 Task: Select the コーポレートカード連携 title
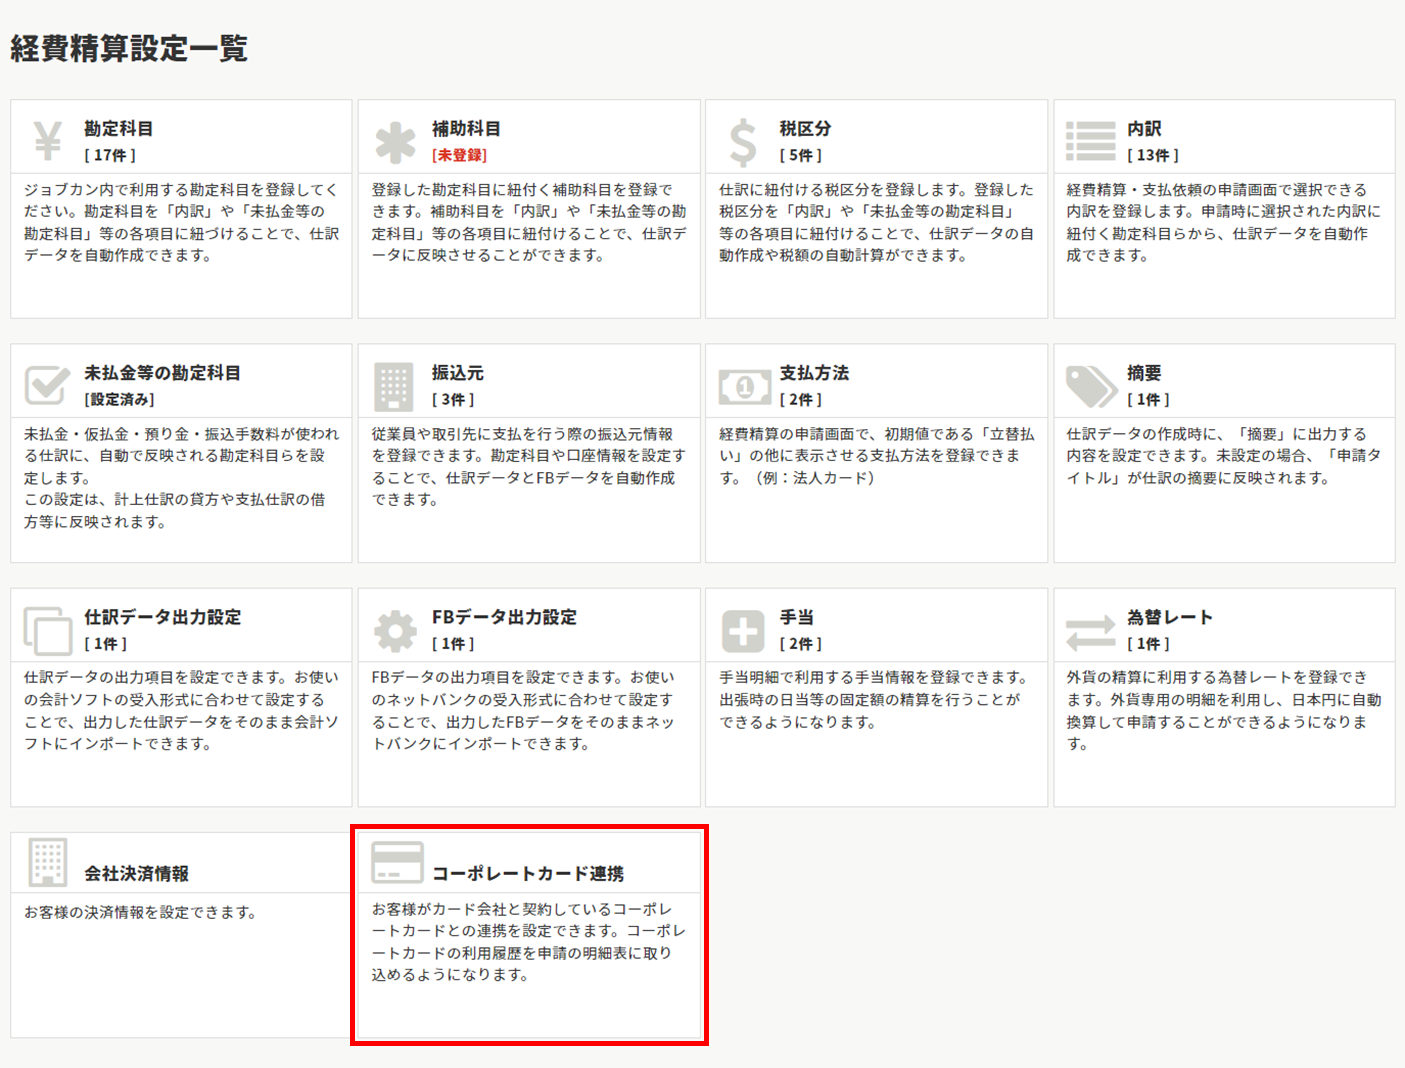527,873
